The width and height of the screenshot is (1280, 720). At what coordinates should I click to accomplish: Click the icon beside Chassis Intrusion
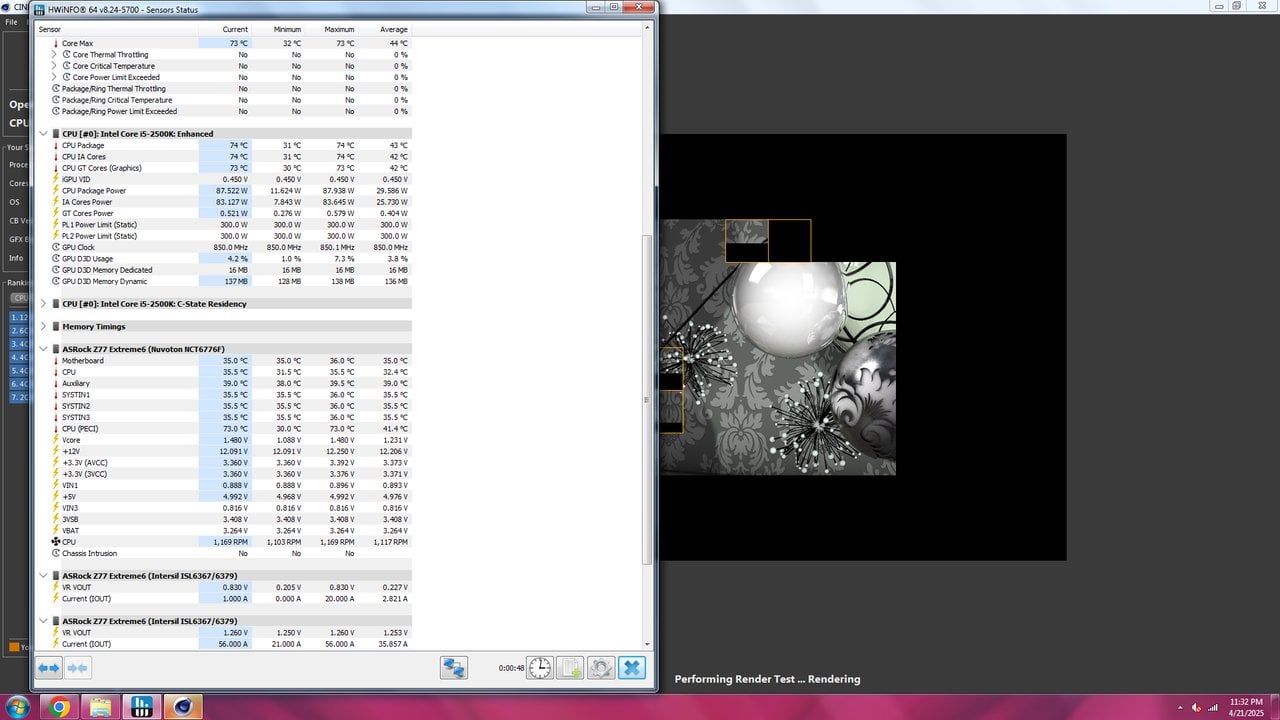56,553
